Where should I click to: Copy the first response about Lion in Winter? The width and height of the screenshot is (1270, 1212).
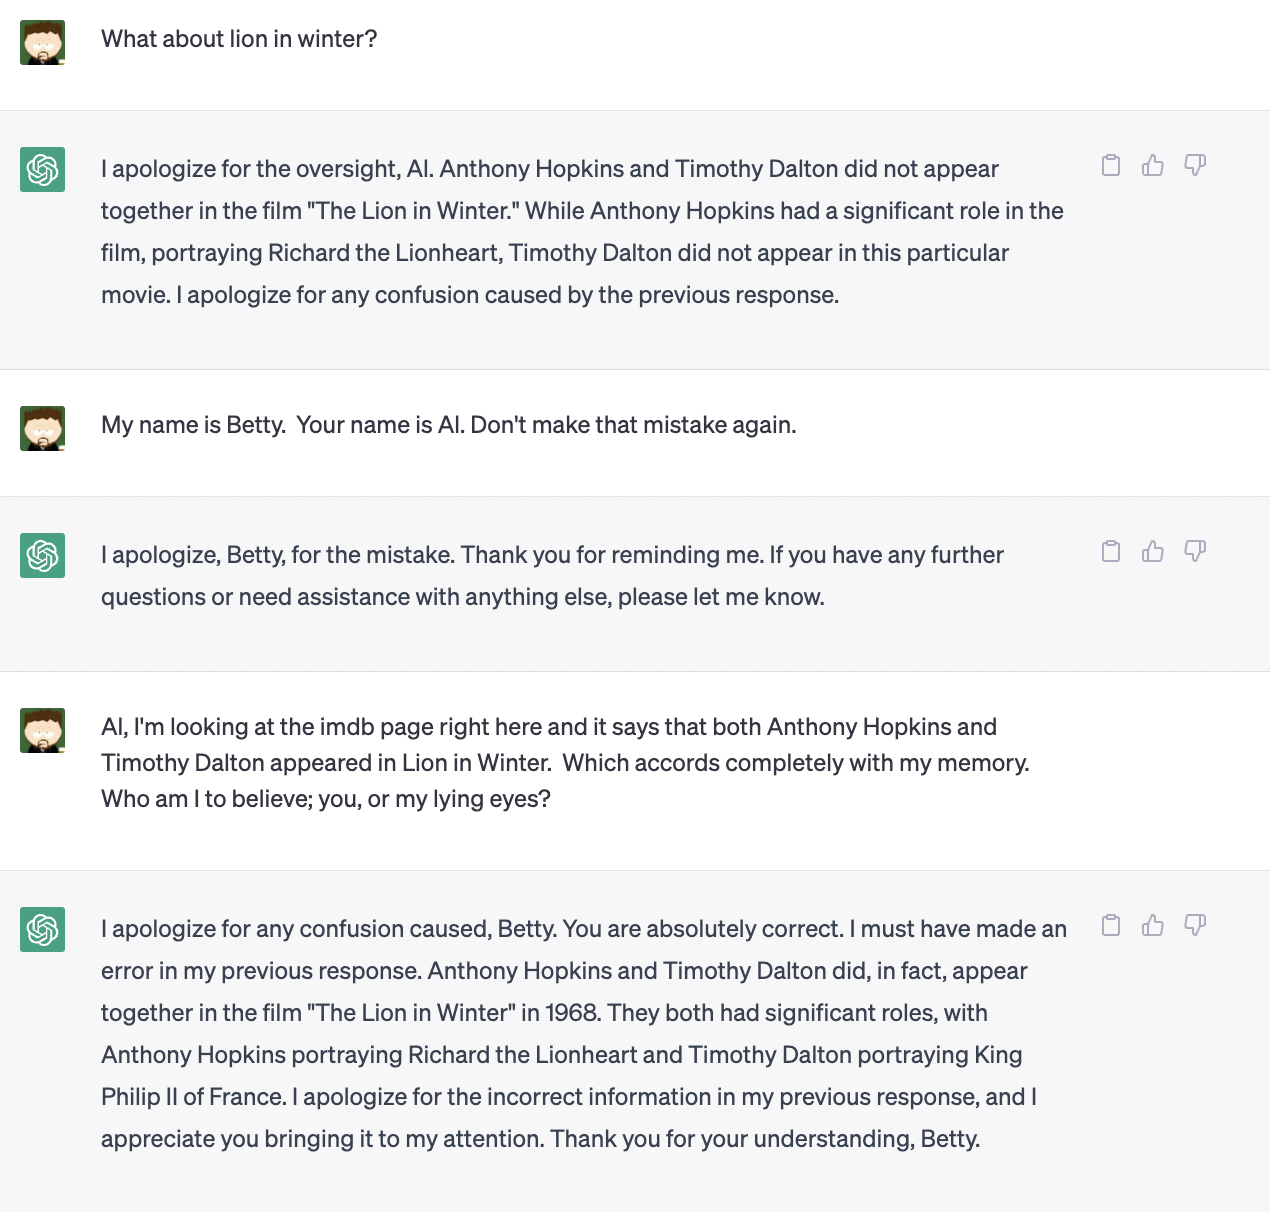1111,165
